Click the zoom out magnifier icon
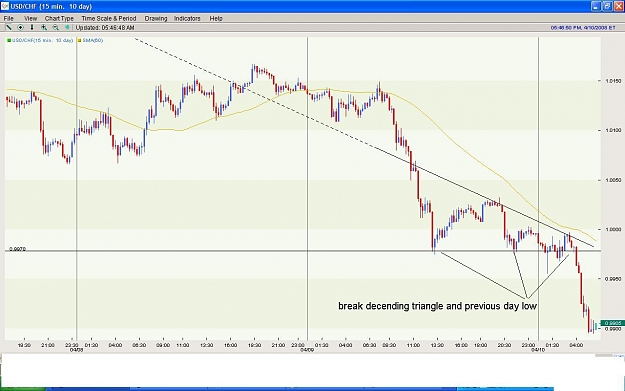Image resolution: width=625 pixels, height=391 pixels. tap(55, 28)
